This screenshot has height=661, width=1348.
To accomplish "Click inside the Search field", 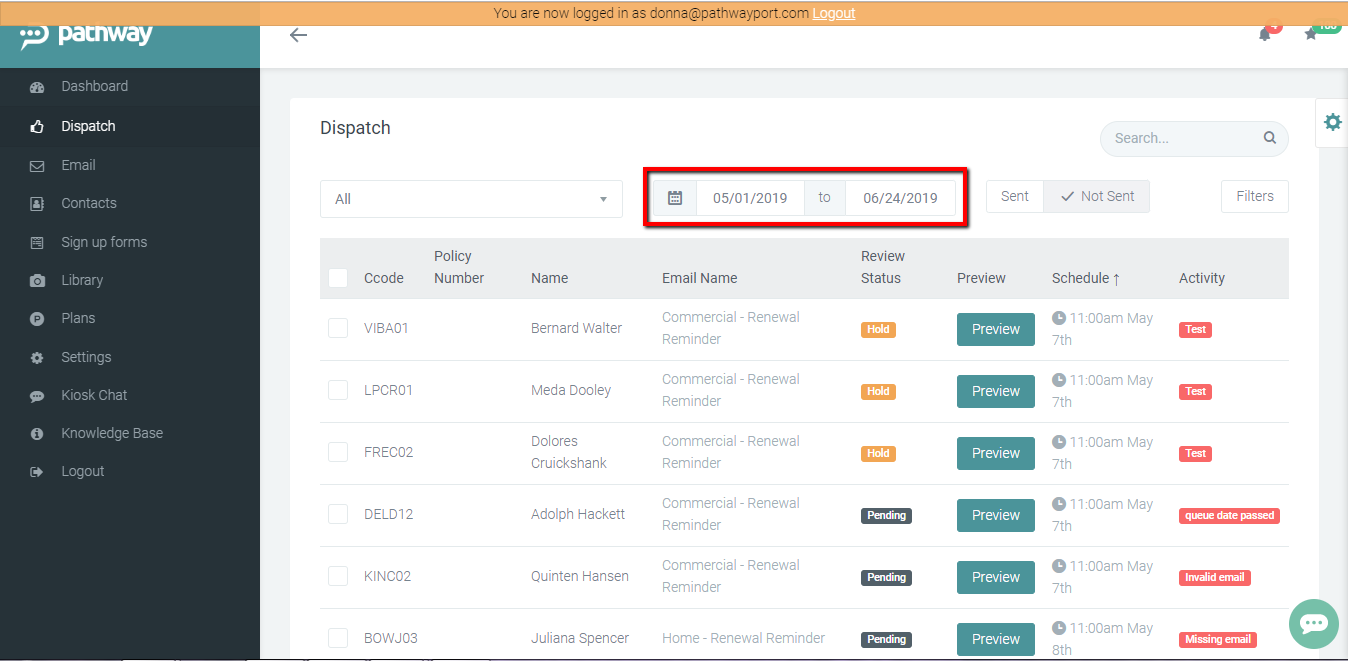I will 1180,138.
